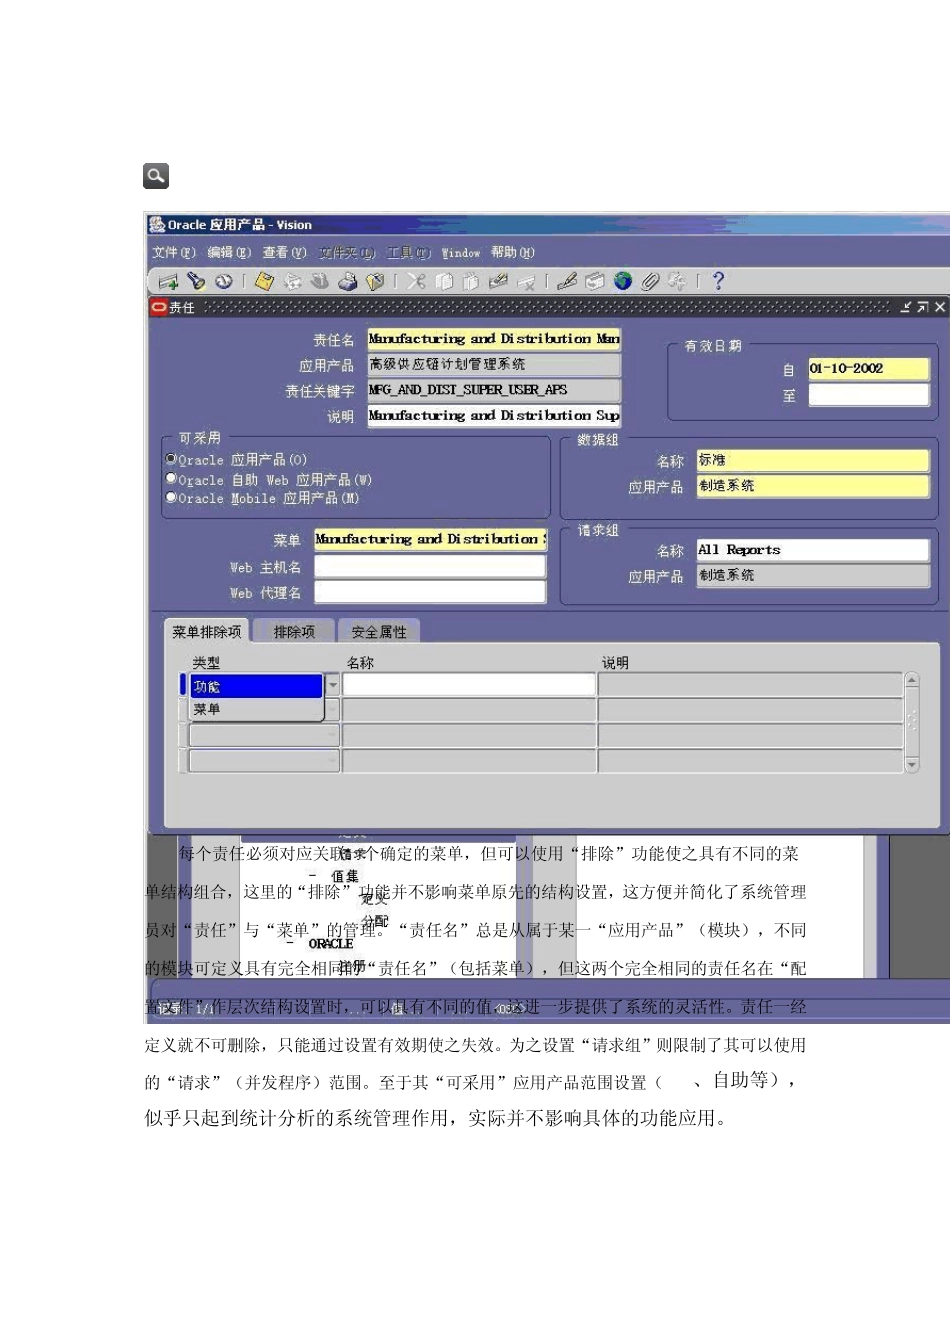Click the globe Translations icon
The image size is (950, 1344).
coord(623,282)
